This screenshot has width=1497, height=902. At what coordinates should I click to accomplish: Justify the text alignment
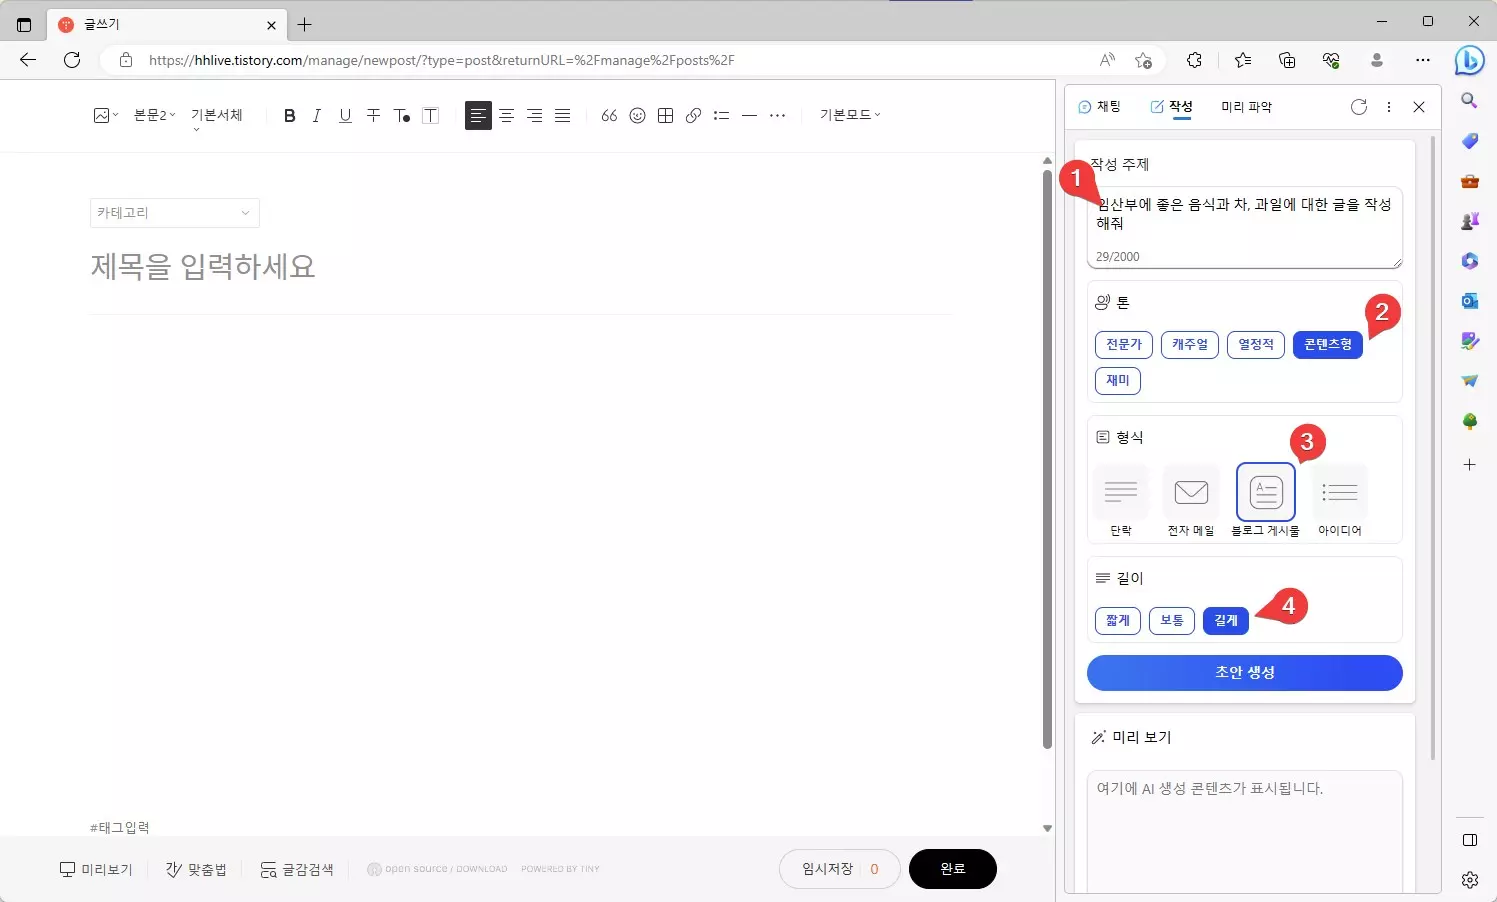[563, 116]
